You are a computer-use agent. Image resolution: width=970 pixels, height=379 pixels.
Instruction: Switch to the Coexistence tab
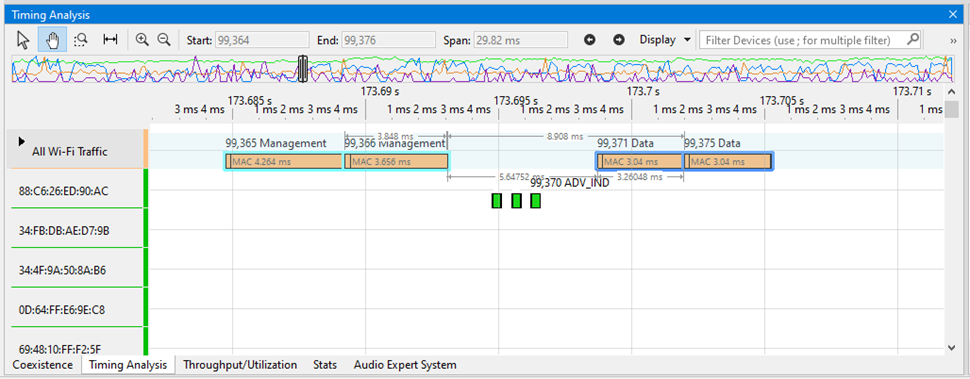(x=43, y=365)
